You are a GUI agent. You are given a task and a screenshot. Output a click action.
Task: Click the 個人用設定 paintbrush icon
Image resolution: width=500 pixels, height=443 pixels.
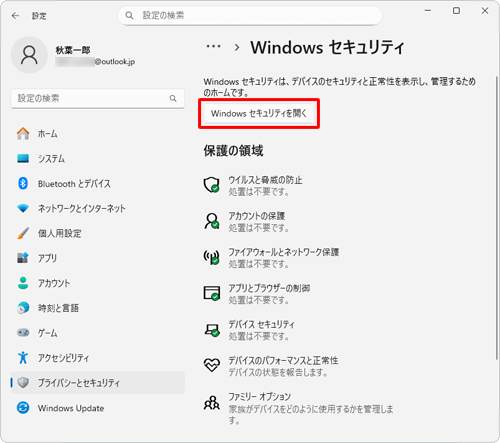coord(23,233)
